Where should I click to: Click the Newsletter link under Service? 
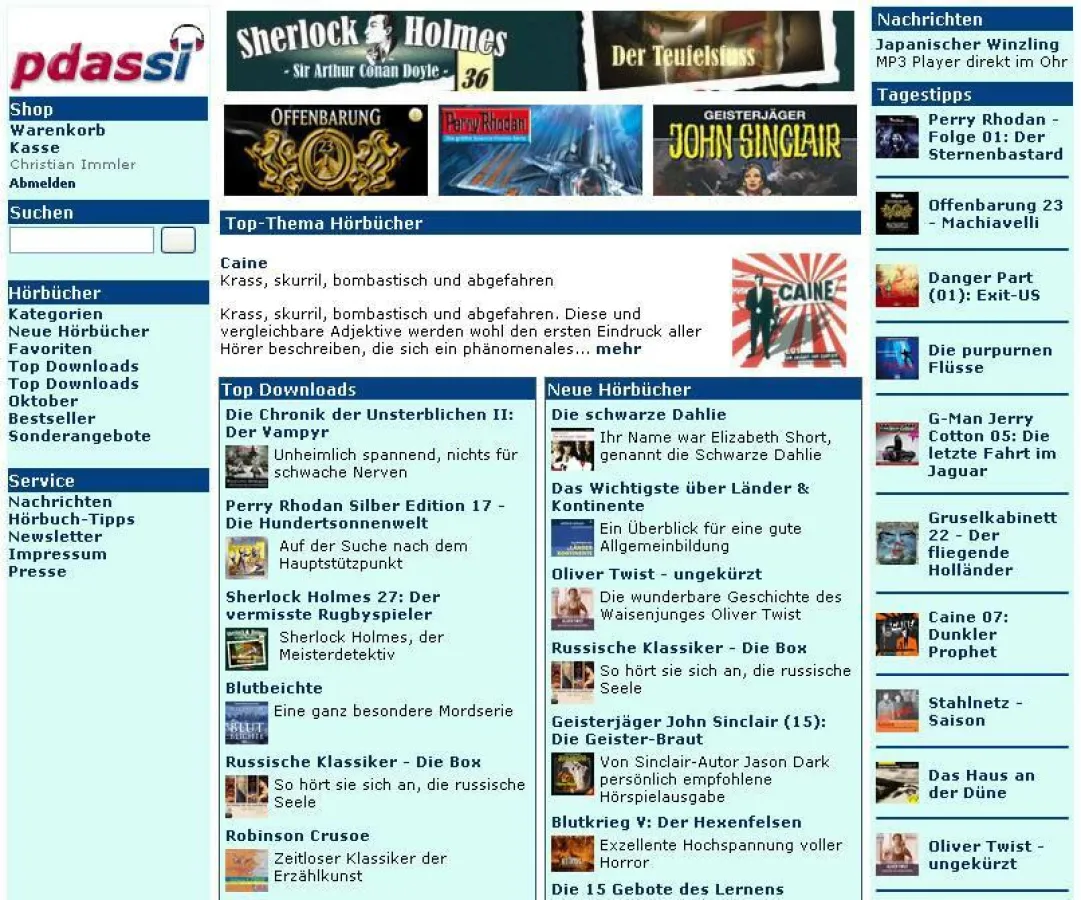56,537
